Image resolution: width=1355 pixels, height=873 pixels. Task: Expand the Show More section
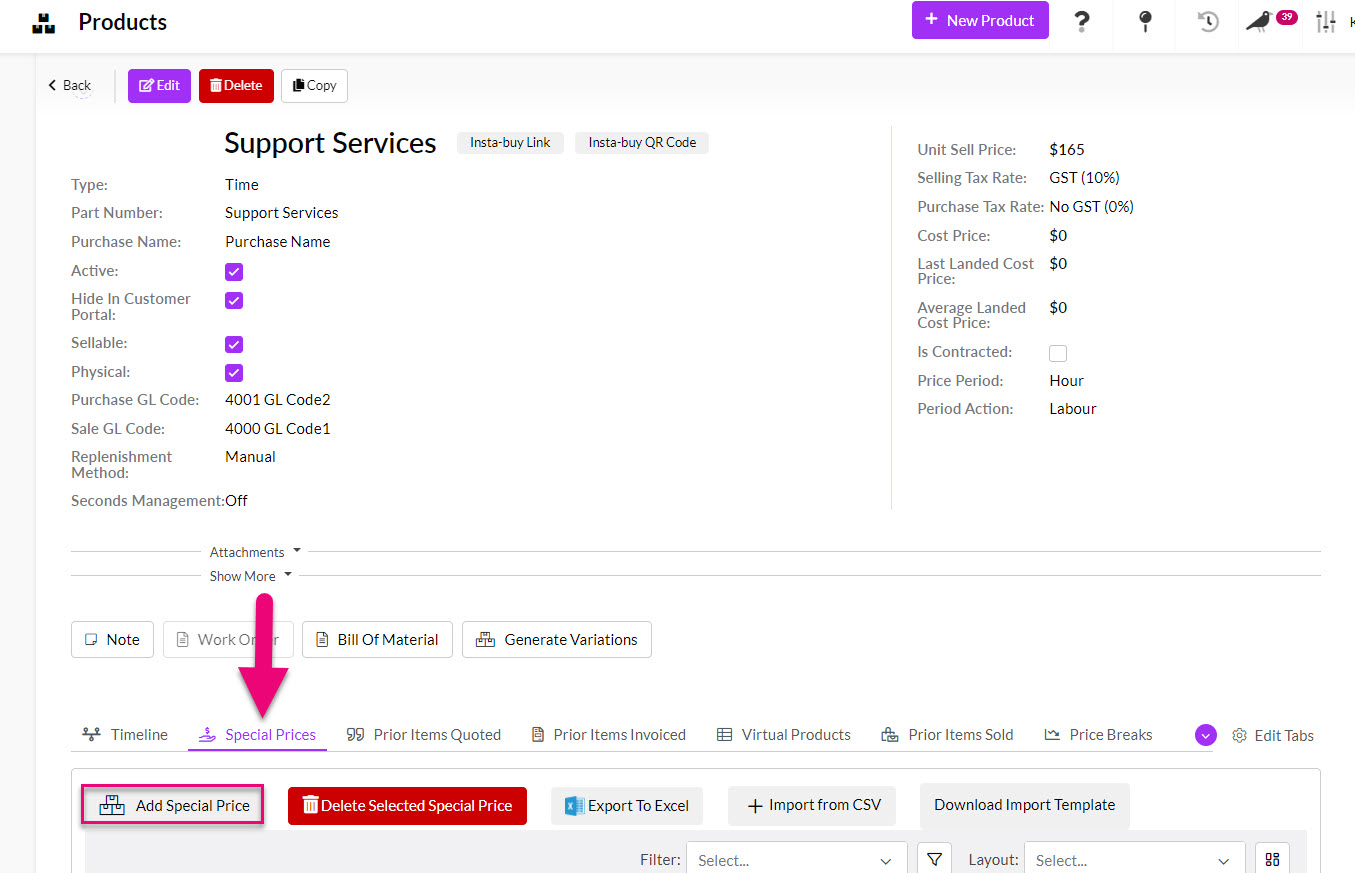250,576
